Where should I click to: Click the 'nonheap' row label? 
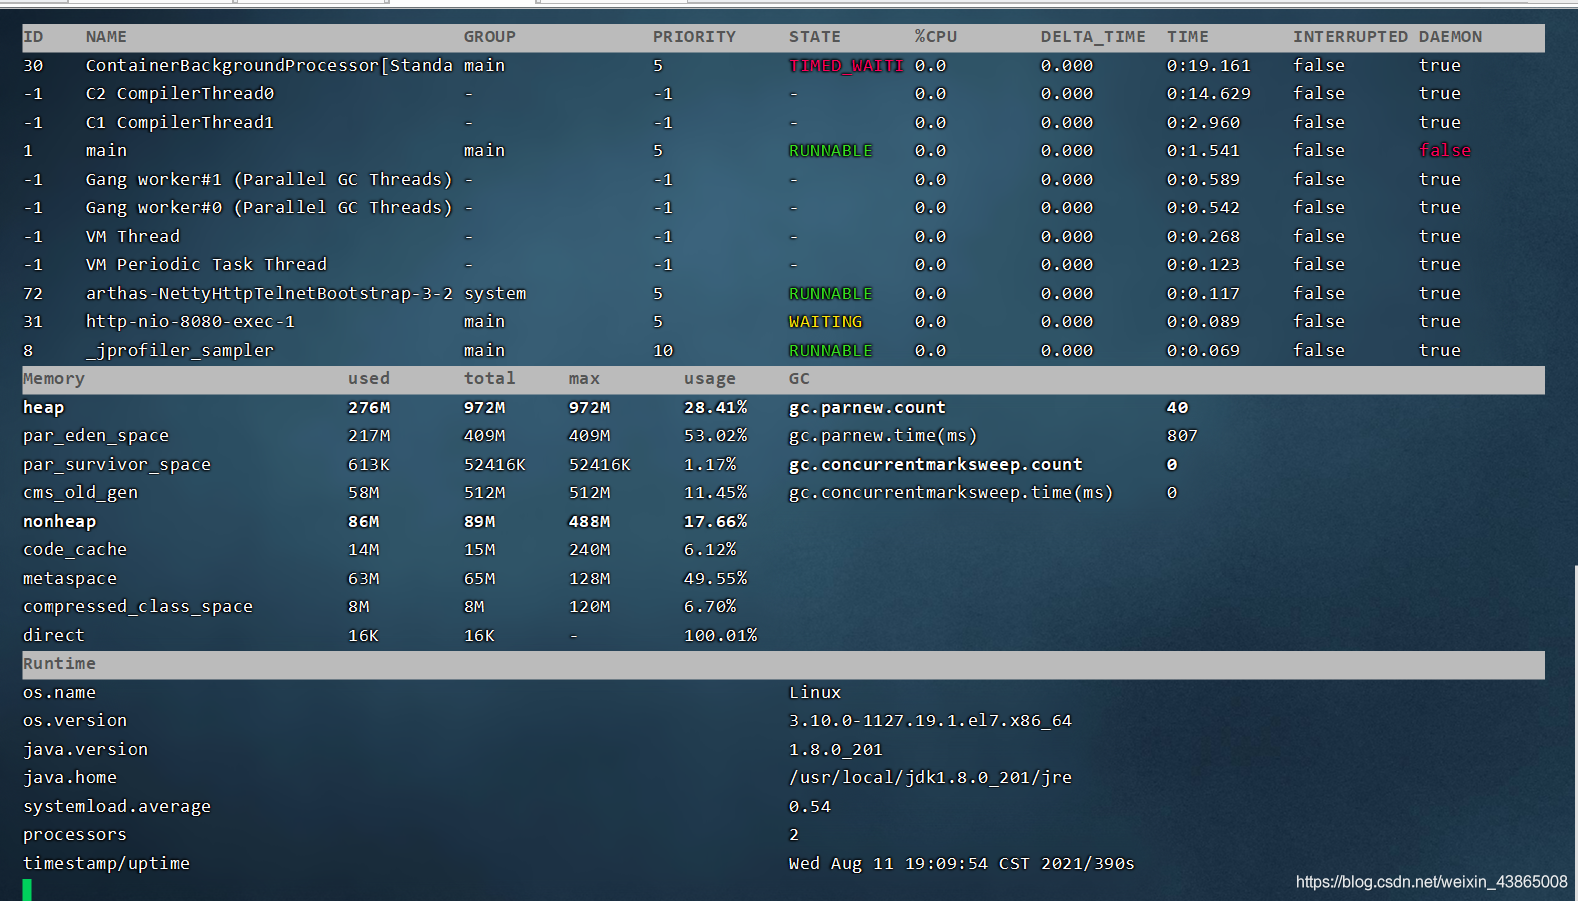(59, 521)
